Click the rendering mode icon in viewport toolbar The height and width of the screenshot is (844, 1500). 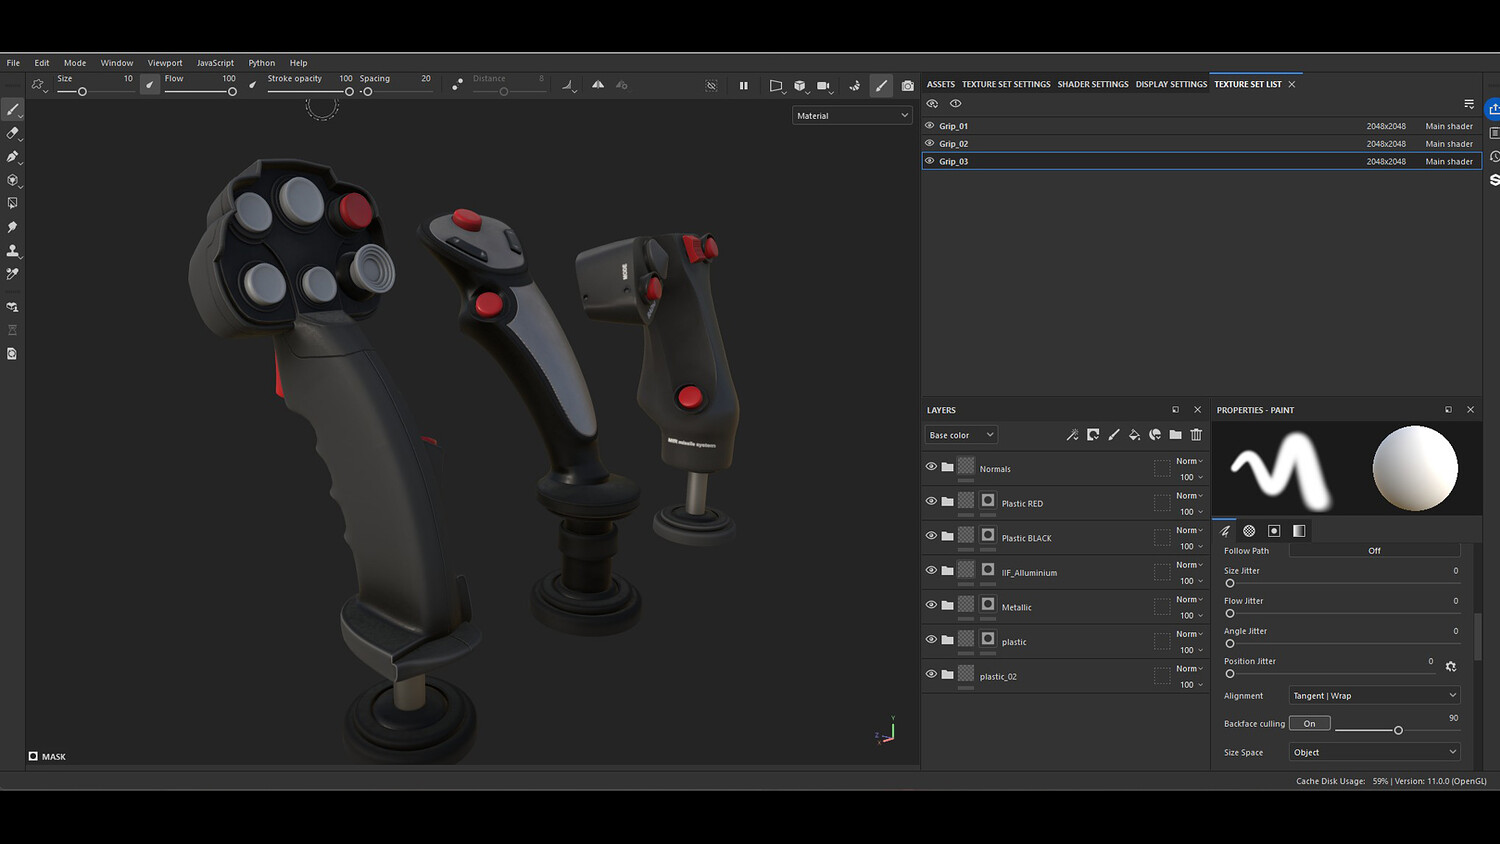pos(854,86)
